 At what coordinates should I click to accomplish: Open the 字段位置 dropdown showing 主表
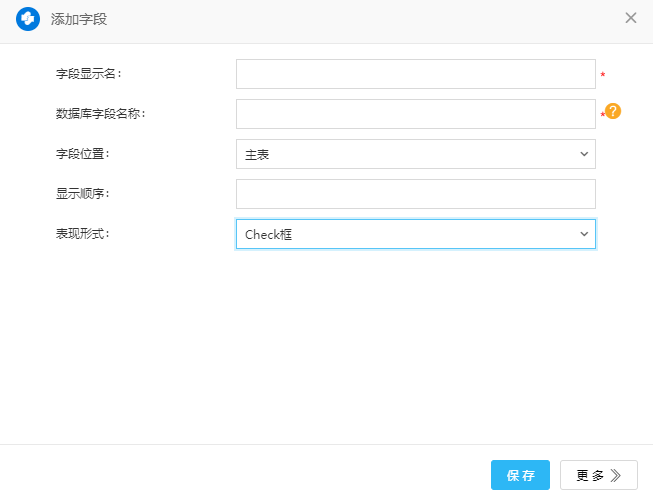point(415,154)
